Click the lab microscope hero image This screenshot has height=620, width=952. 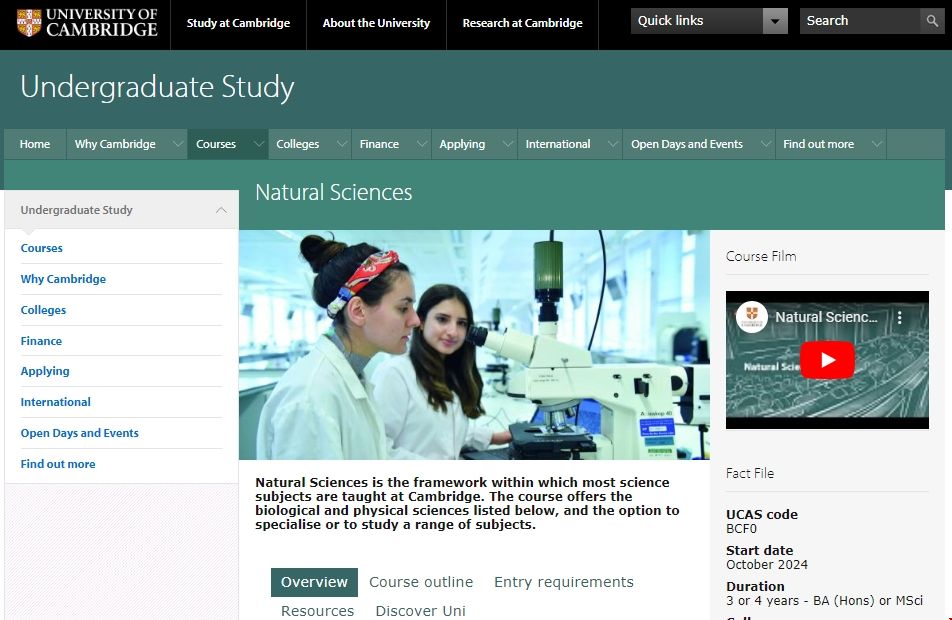click(x=474, y=345)
